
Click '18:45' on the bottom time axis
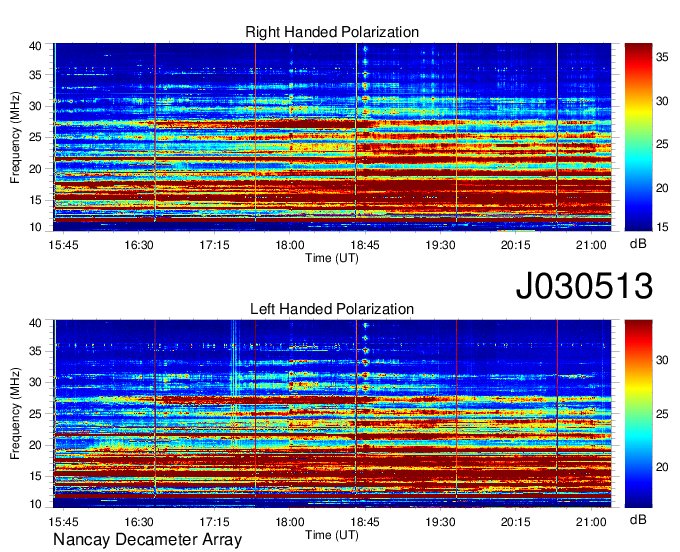pos(365,522)
